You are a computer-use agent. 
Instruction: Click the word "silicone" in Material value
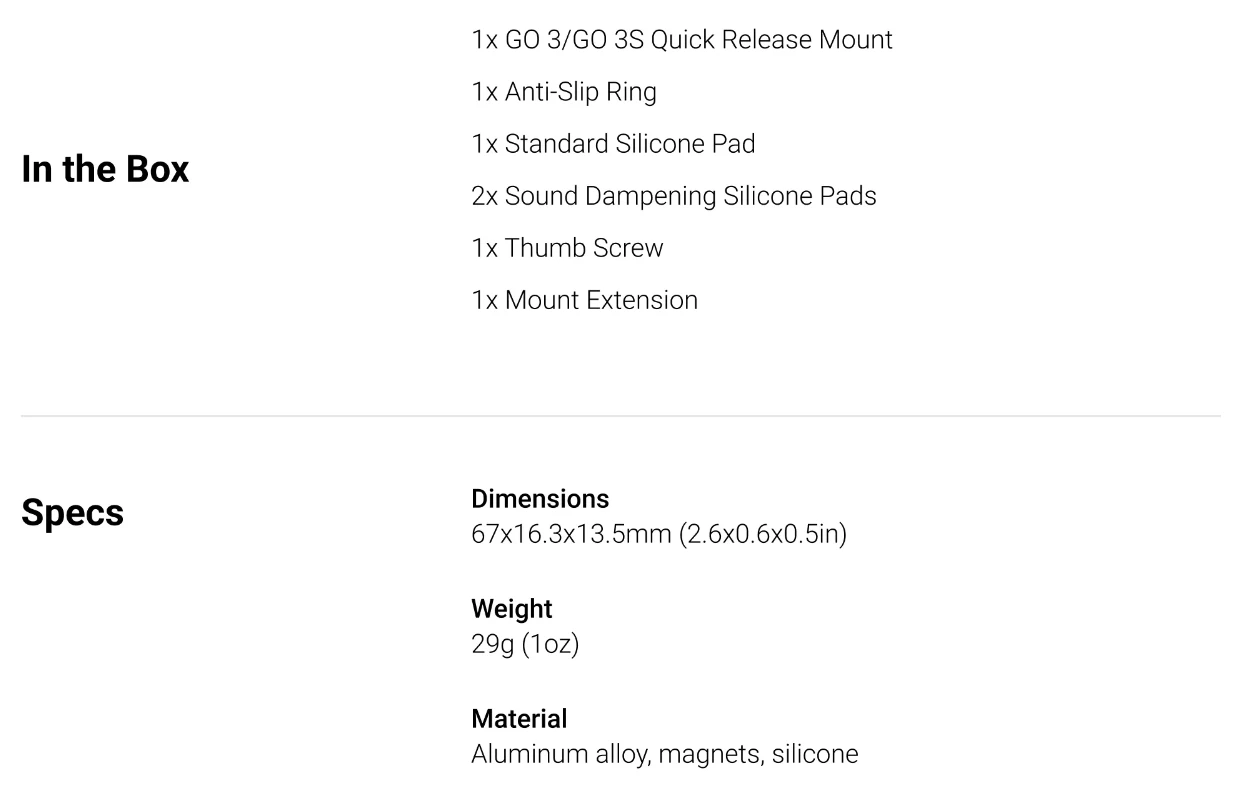(815, 754)
